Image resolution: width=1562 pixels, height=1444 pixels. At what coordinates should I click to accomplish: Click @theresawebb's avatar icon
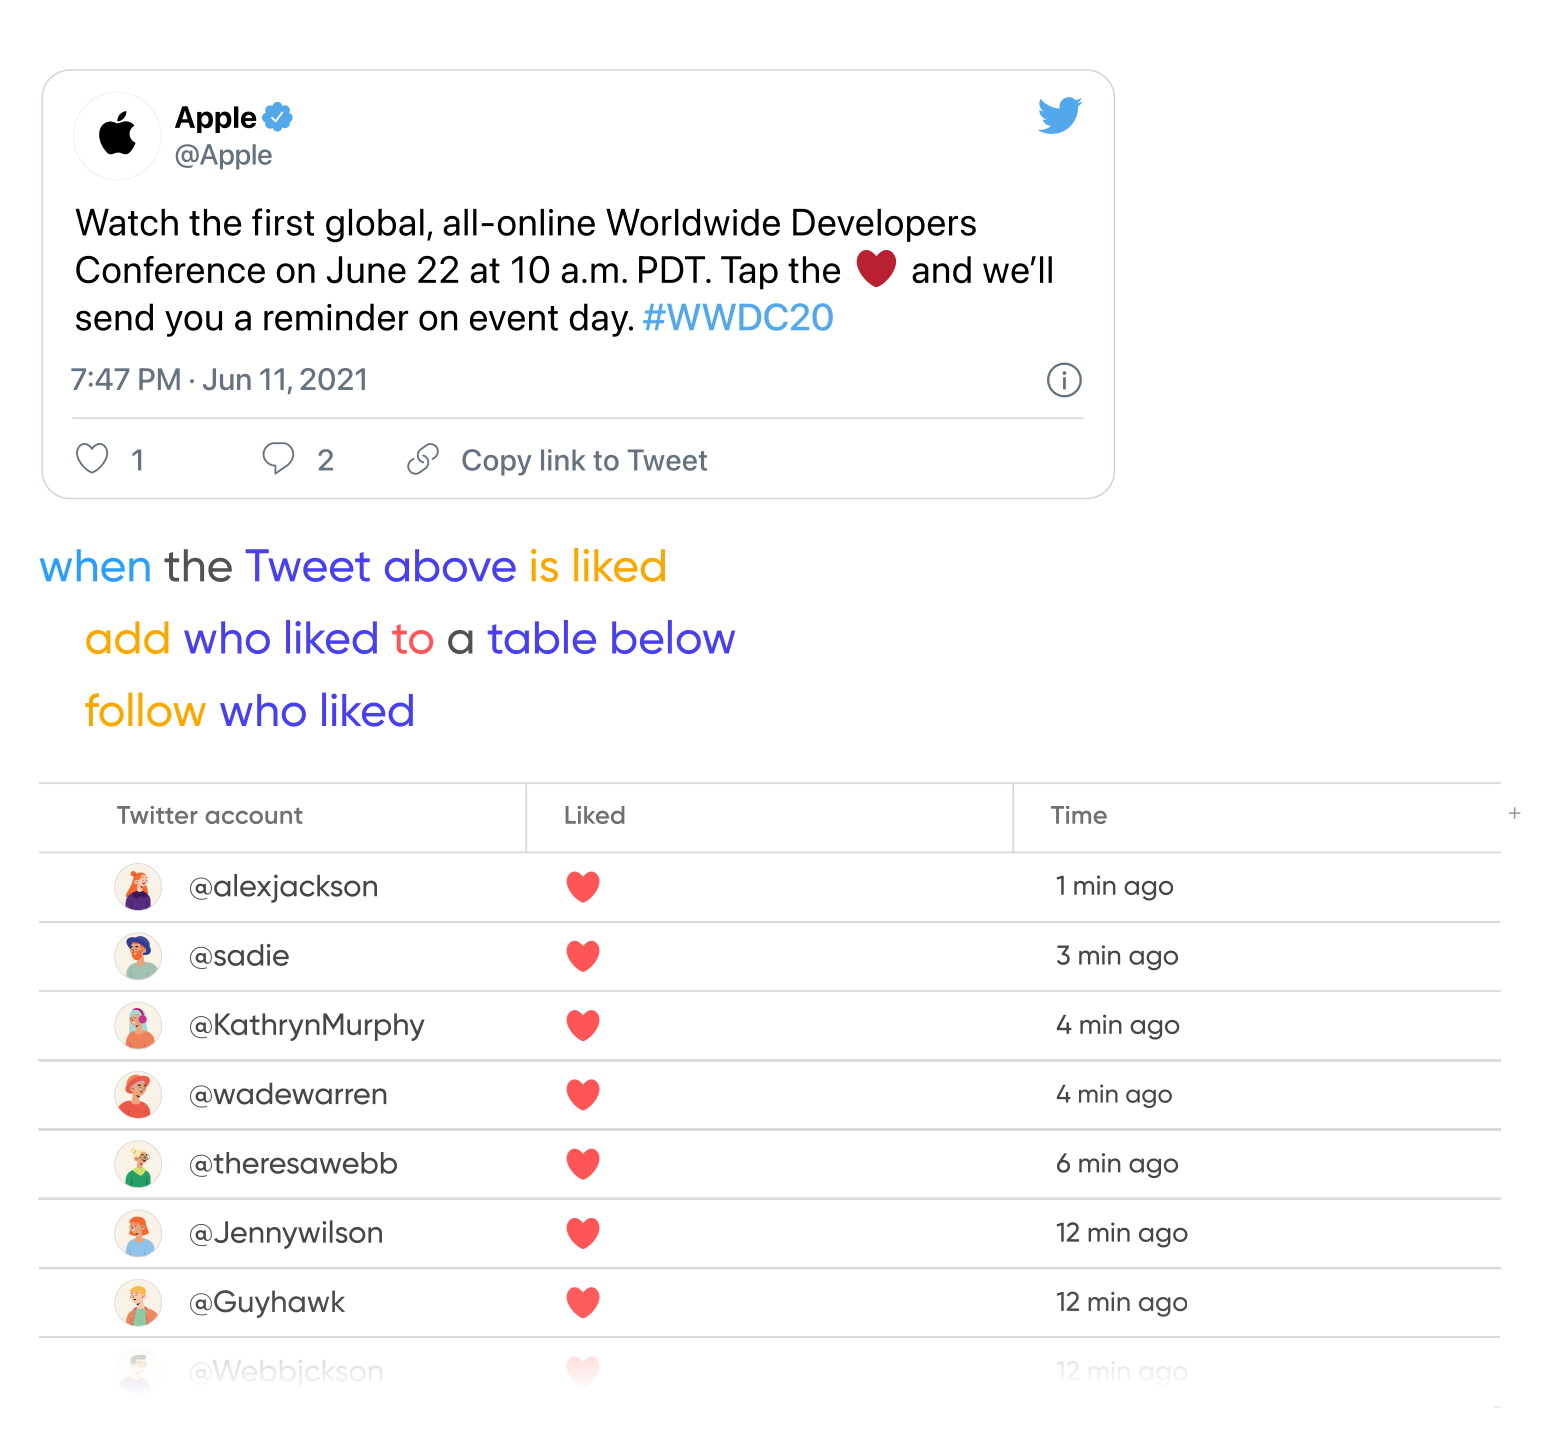click(138, 1164)
